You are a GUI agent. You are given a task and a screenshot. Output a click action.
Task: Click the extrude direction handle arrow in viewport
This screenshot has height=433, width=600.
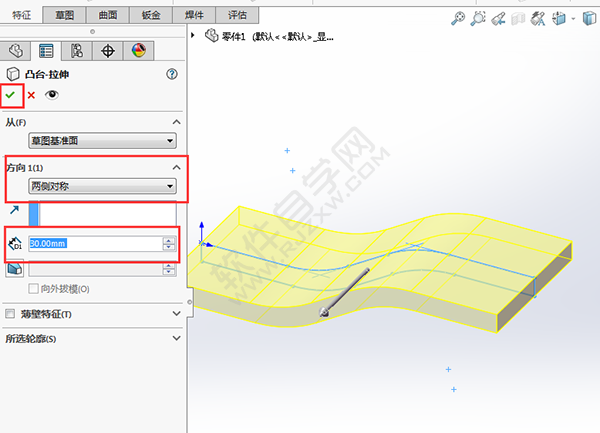[345, 292]
